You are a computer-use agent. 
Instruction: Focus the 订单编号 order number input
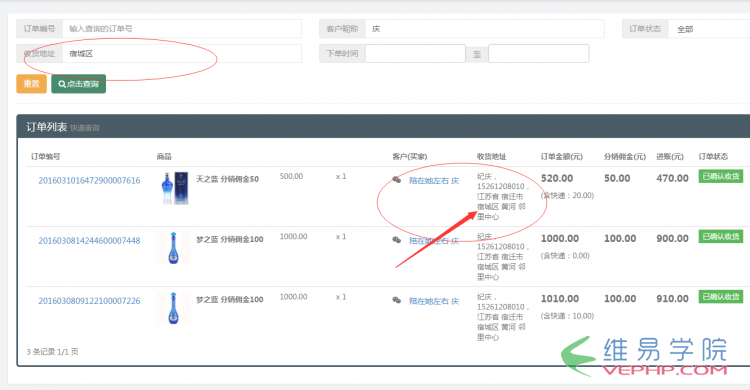click(x=182, y=29)
